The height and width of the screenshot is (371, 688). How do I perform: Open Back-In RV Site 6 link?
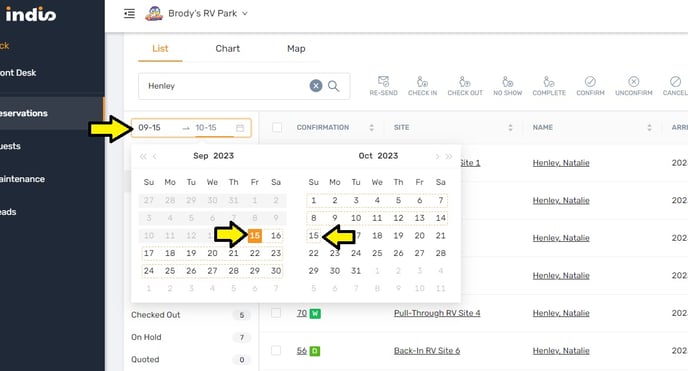427,351
